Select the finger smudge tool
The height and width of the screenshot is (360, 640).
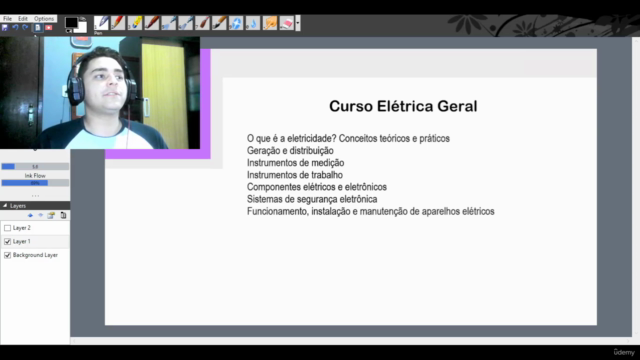coord(270,23)
